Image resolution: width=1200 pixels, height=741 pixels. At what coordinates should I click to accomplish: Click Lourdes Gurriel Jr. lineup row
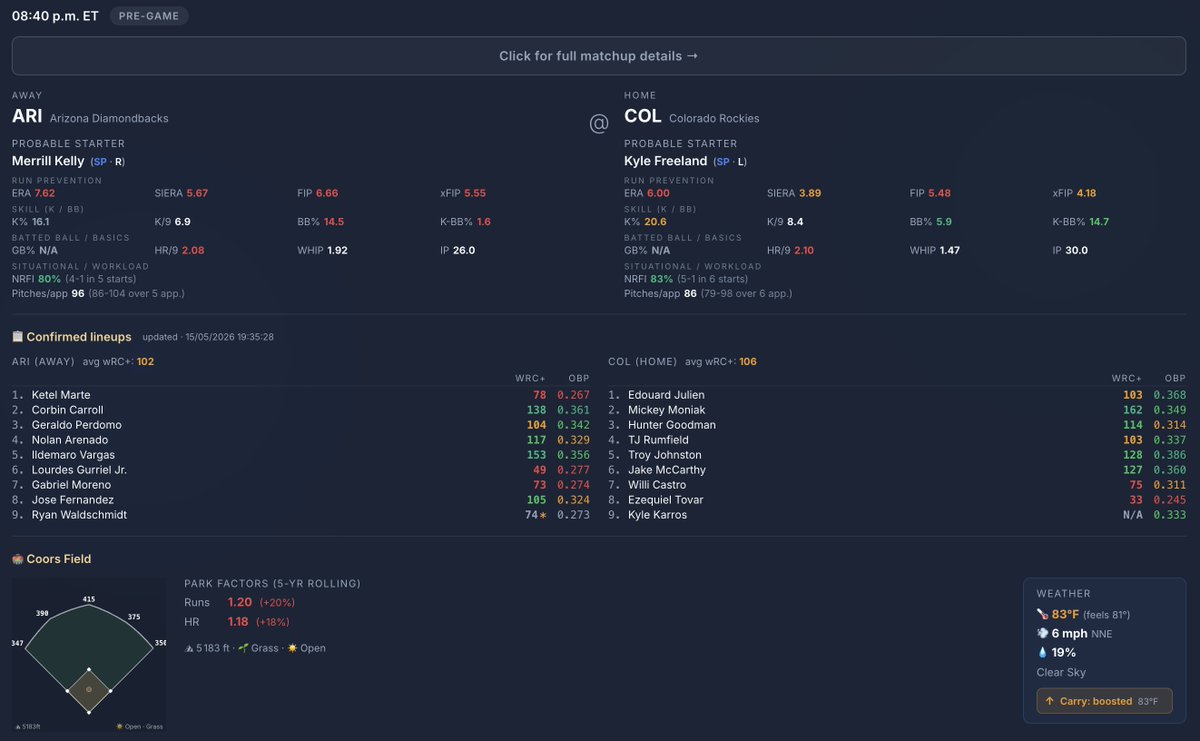coord(301,470)
